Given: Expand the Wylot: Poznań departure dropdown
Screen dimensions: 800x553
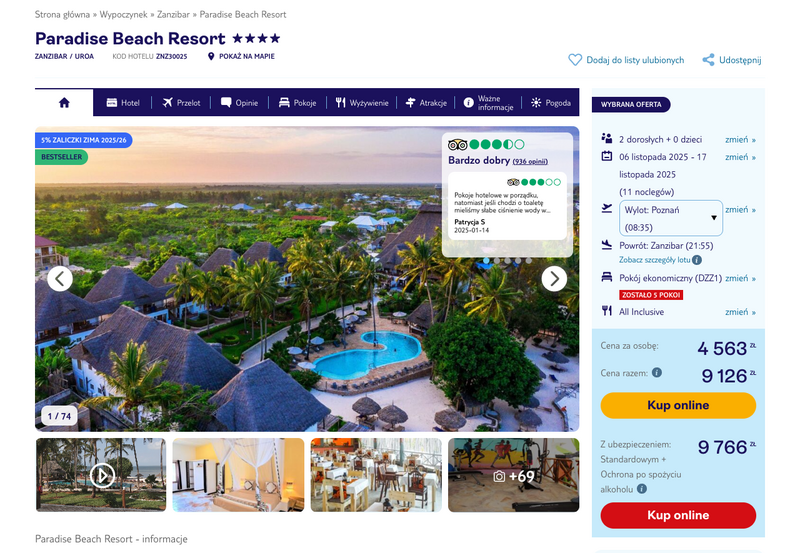Looking at the screenshot, I should pos(671,218).
